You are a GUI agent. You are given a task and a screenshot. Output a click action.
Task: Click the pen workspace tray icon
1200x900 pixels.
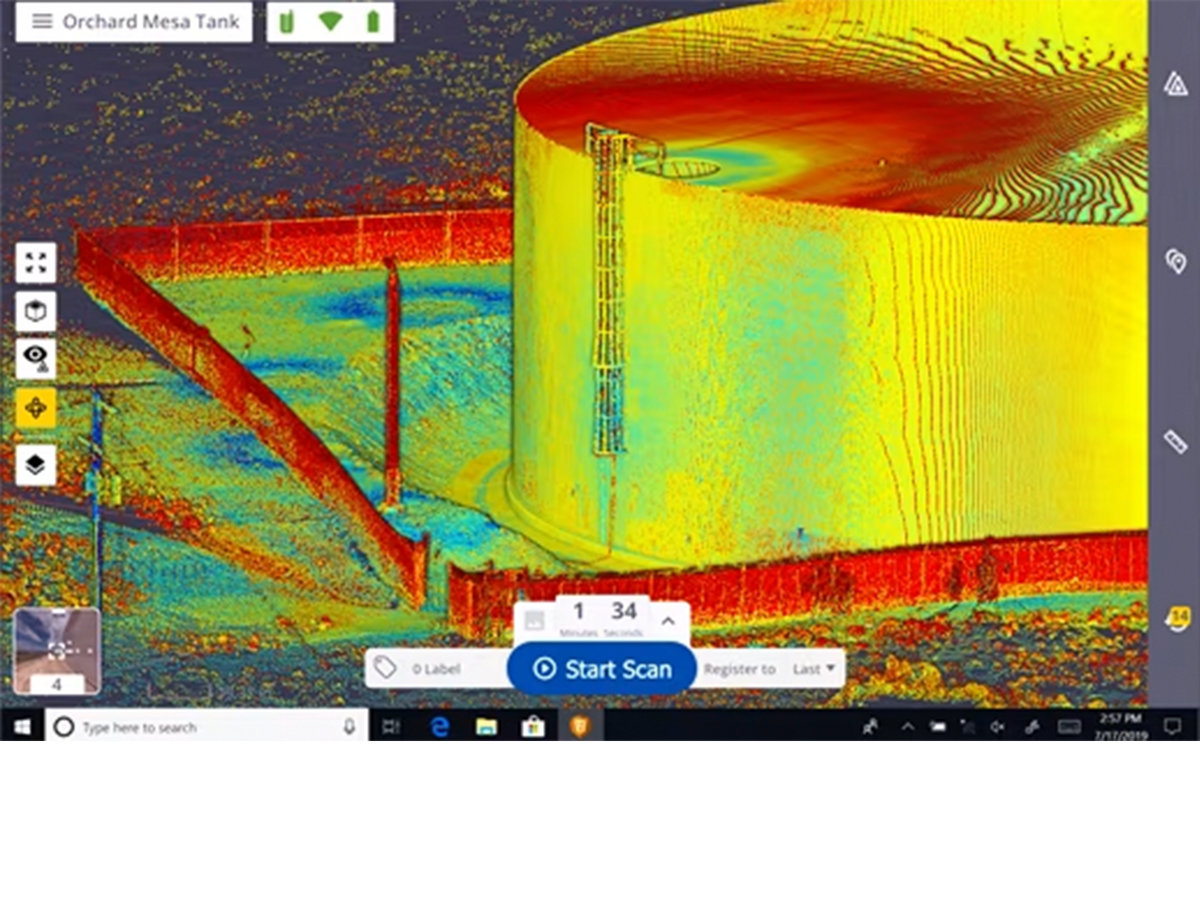(x=1032, y=727)
